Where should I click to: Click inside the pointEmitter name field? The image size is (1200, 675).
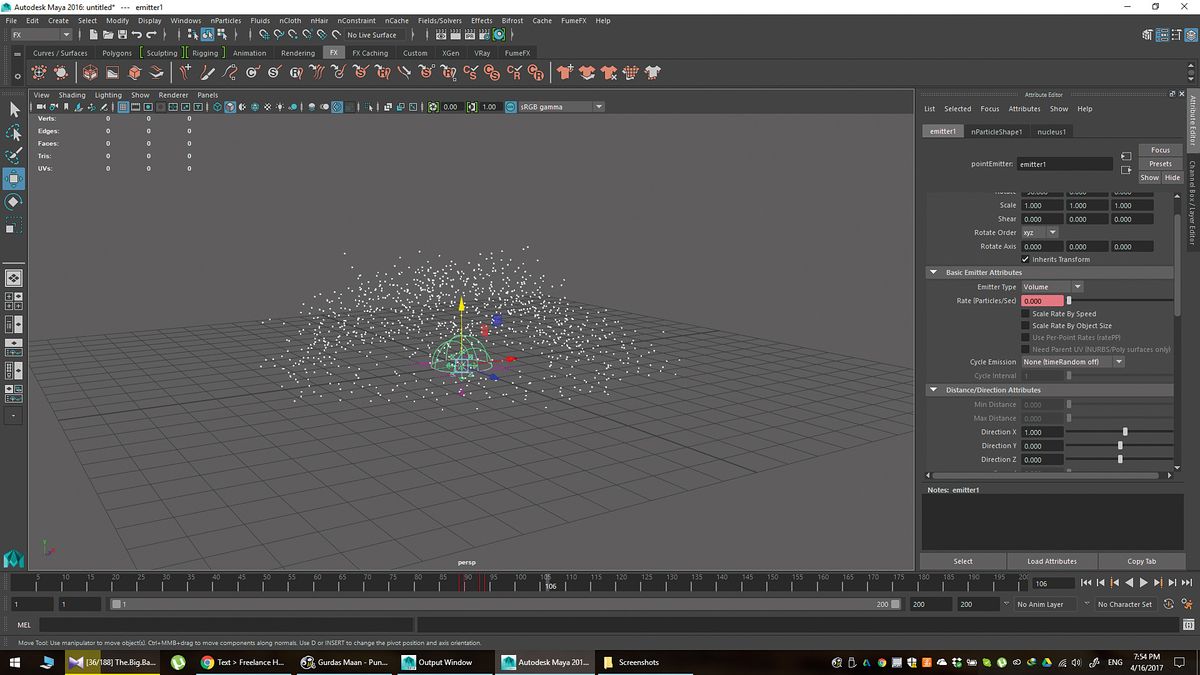1063,163
